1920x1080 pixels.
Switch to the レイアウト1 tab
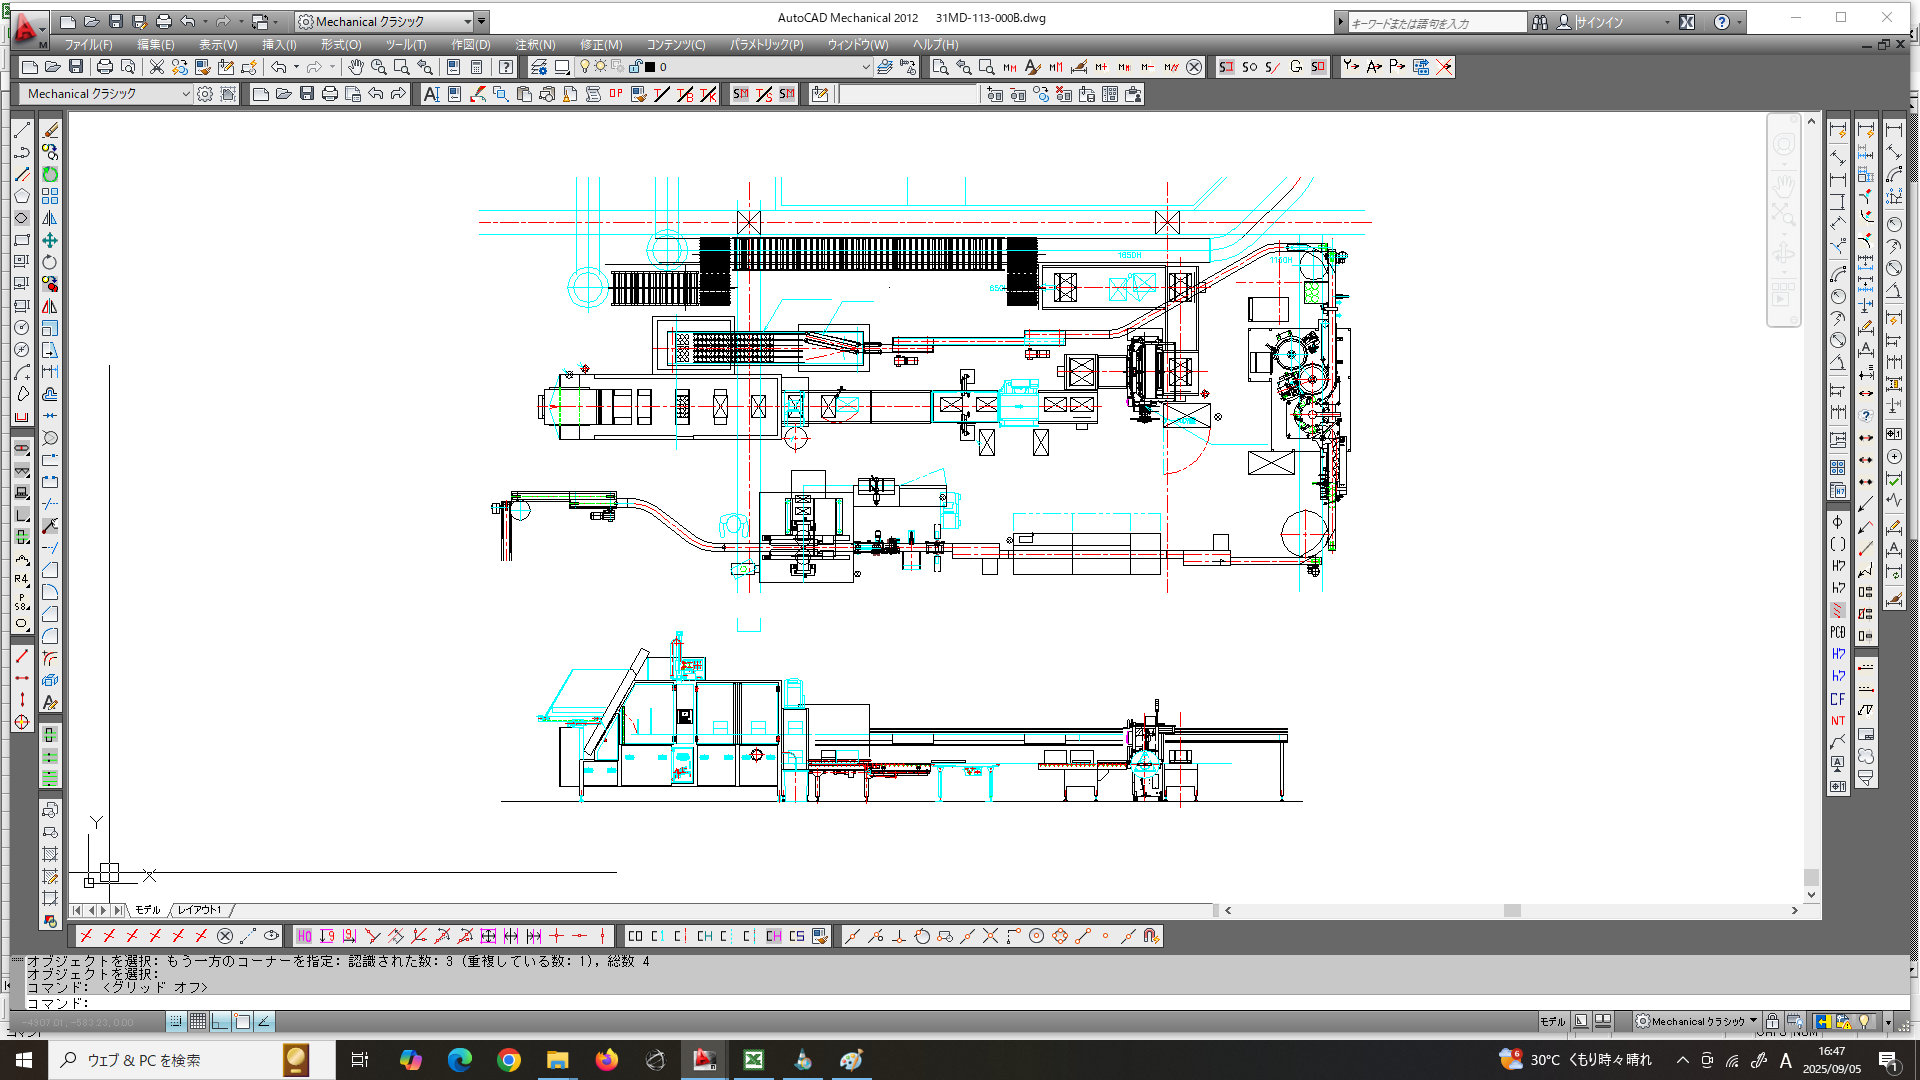pos(200,910)
